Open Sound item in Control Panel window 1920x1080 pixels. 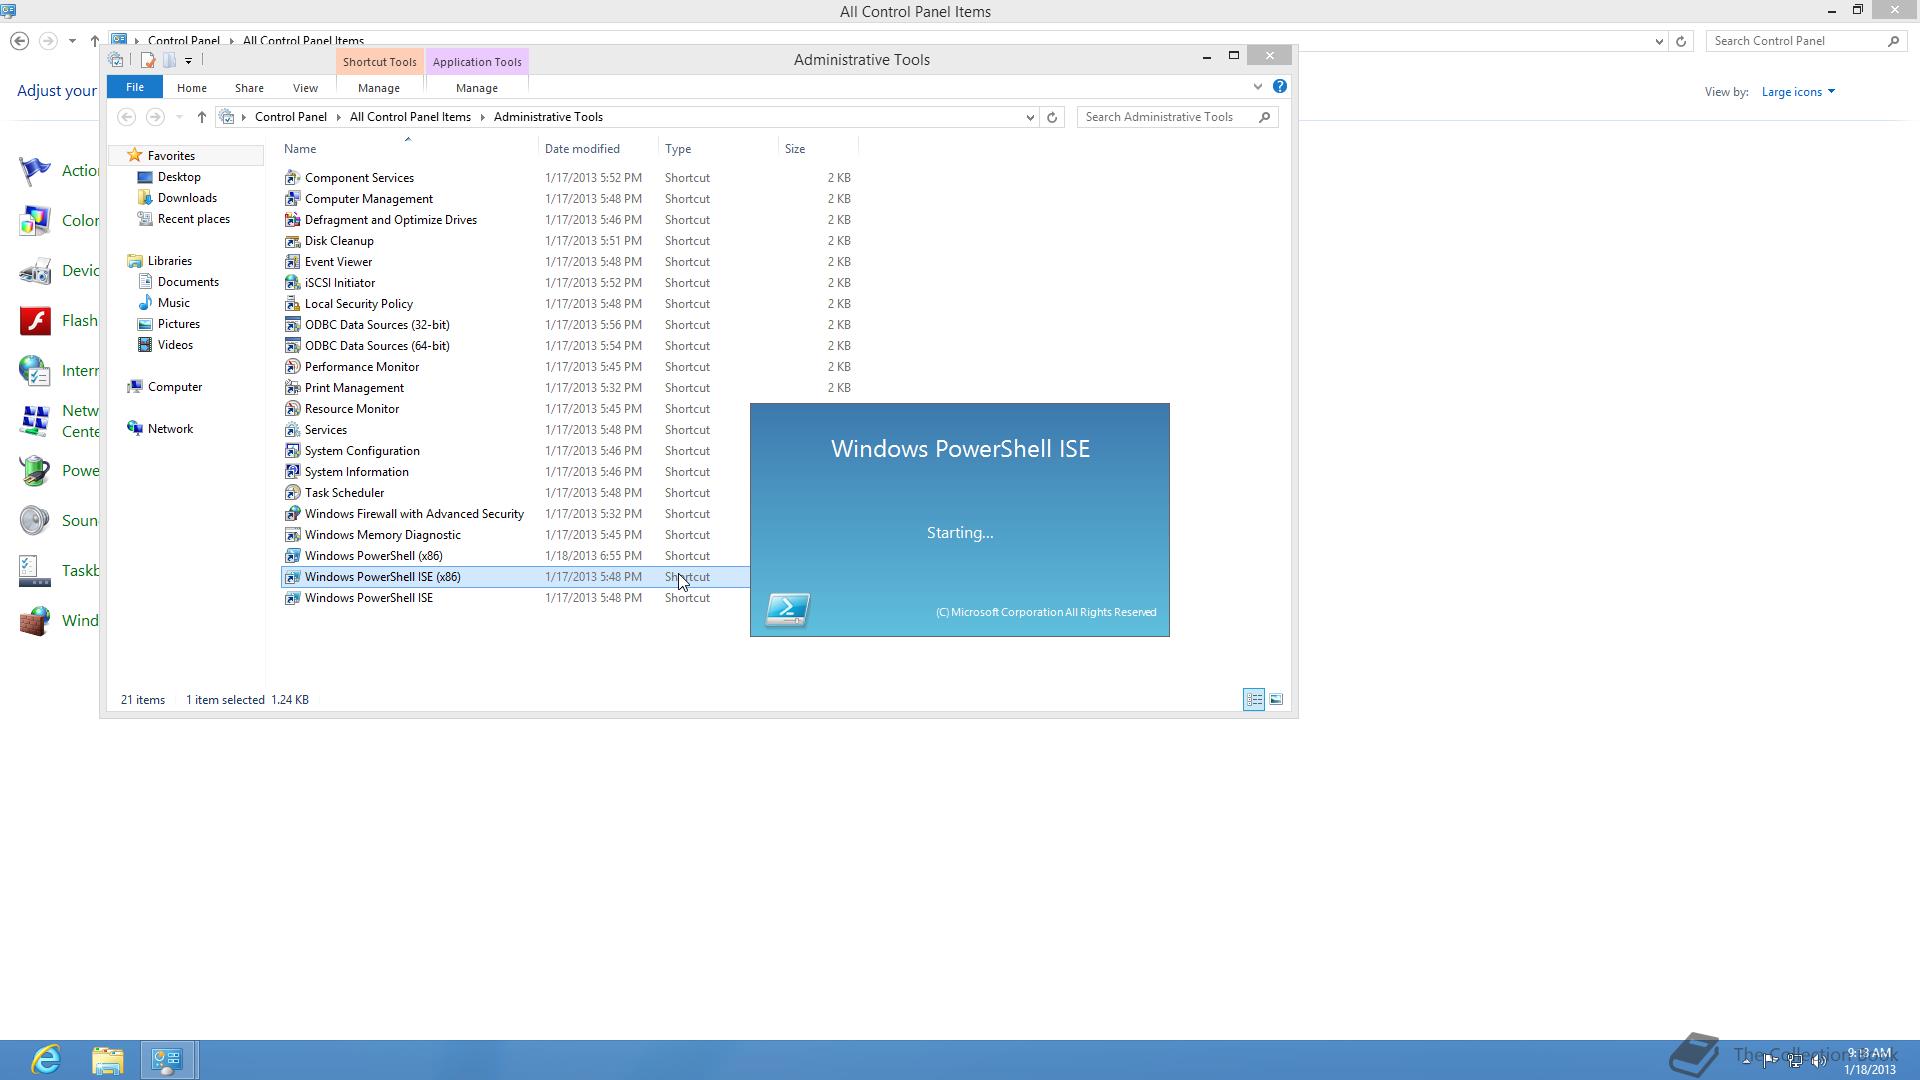pyautogui.click(x=58, y=521)
